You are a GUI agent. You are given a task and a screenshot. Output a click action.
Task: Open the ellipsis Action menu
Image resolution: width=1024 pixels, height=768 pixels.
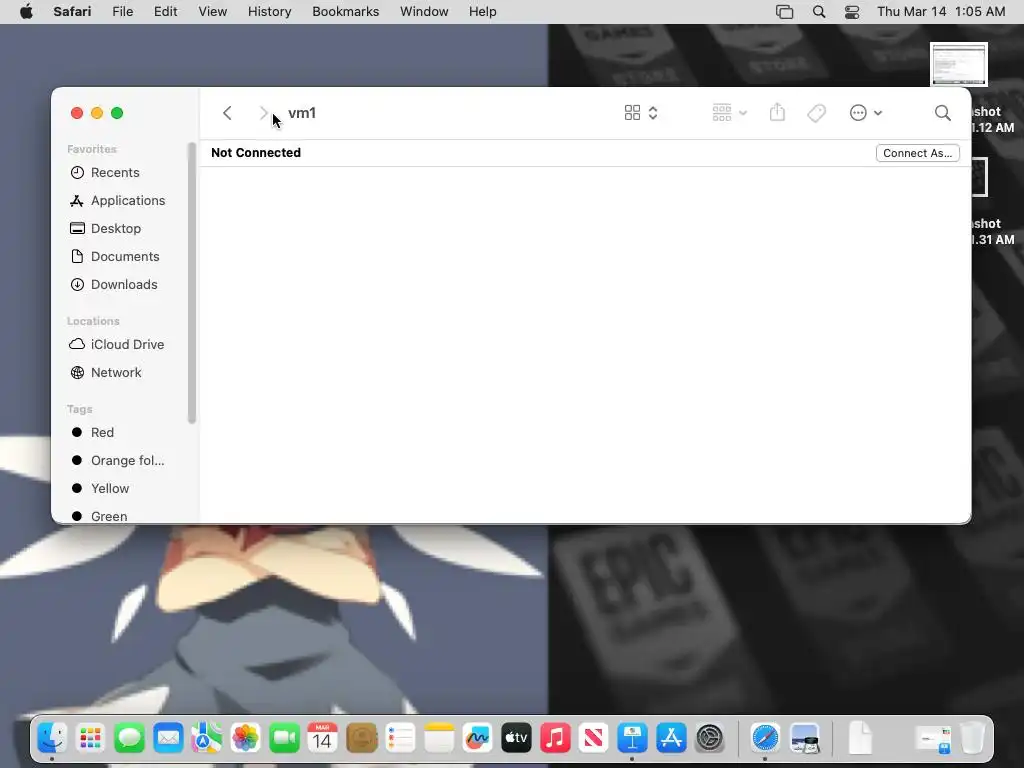point(866,113)
